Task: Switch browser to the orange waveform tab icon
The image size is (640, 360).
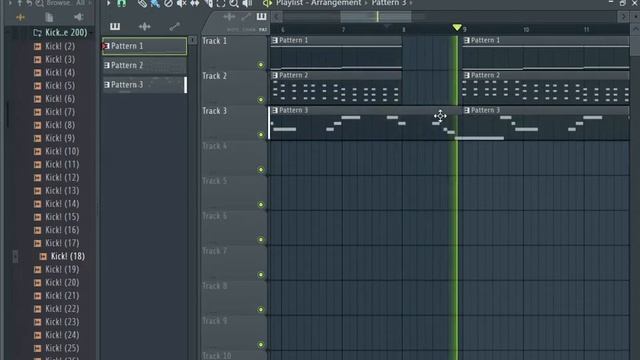Action: coord(20,17)
